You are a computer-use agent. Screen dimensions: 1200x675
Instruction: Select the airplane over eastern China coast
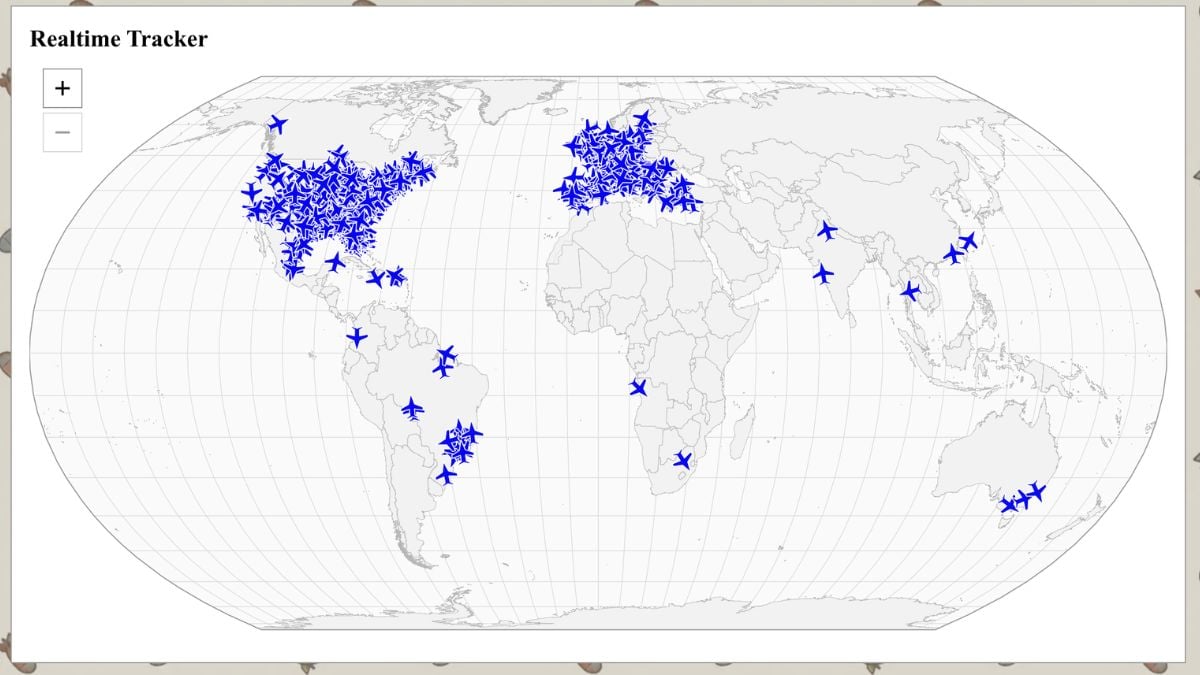coord(953,254)
